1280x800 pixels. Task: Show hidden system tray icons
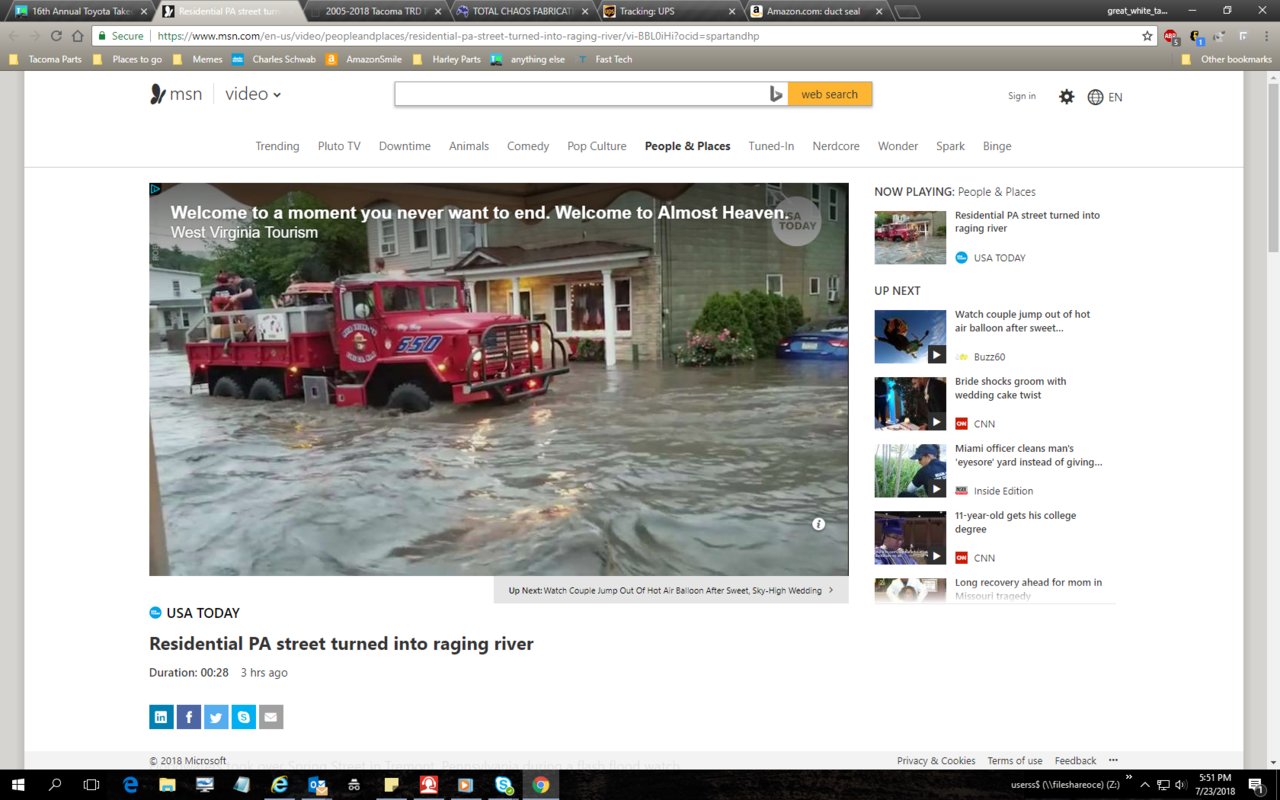pyautogui.click(x=1146, y=785)
